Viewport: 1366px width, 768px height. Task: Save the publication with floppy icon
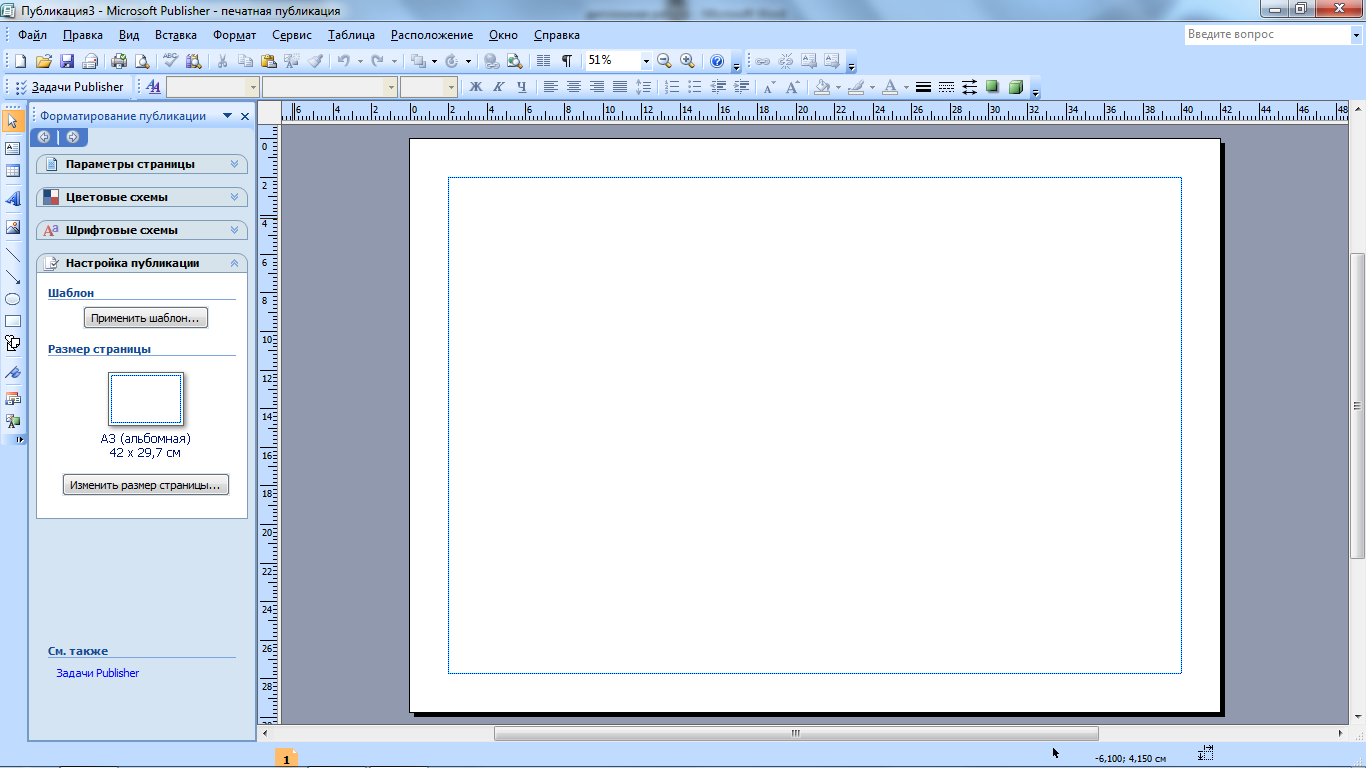pyautogui.click(x=67, y=61)
